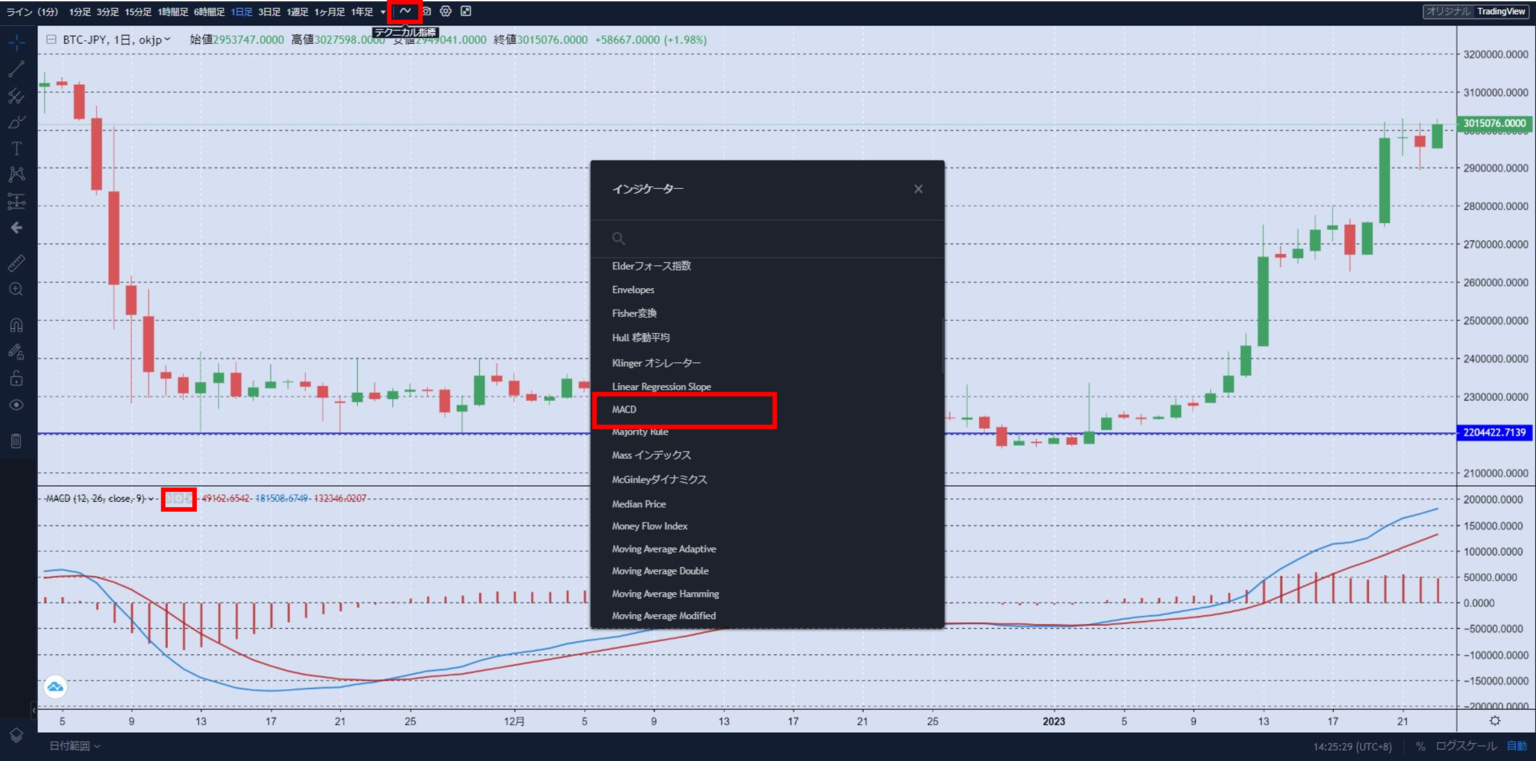Activate the zoom-in magnifier tool
The height and width of the screenshot is (761, 1536).
(16, 289)
